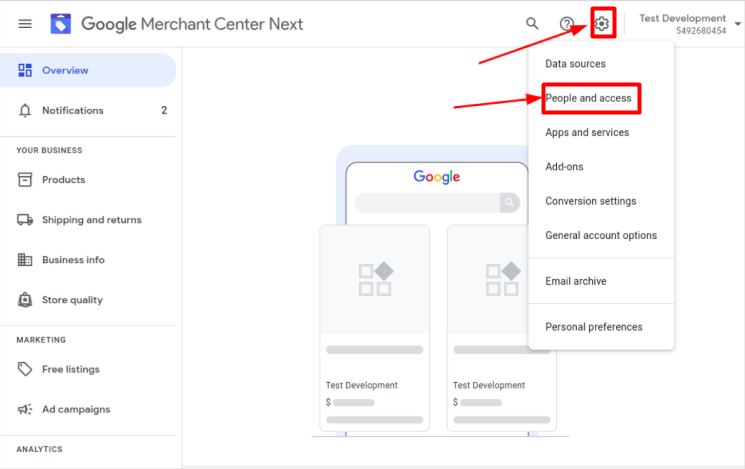The width and height of the screenshot is (745, 469).
Task: Click the second Test Development product card
Action: (x=502, y=328)
